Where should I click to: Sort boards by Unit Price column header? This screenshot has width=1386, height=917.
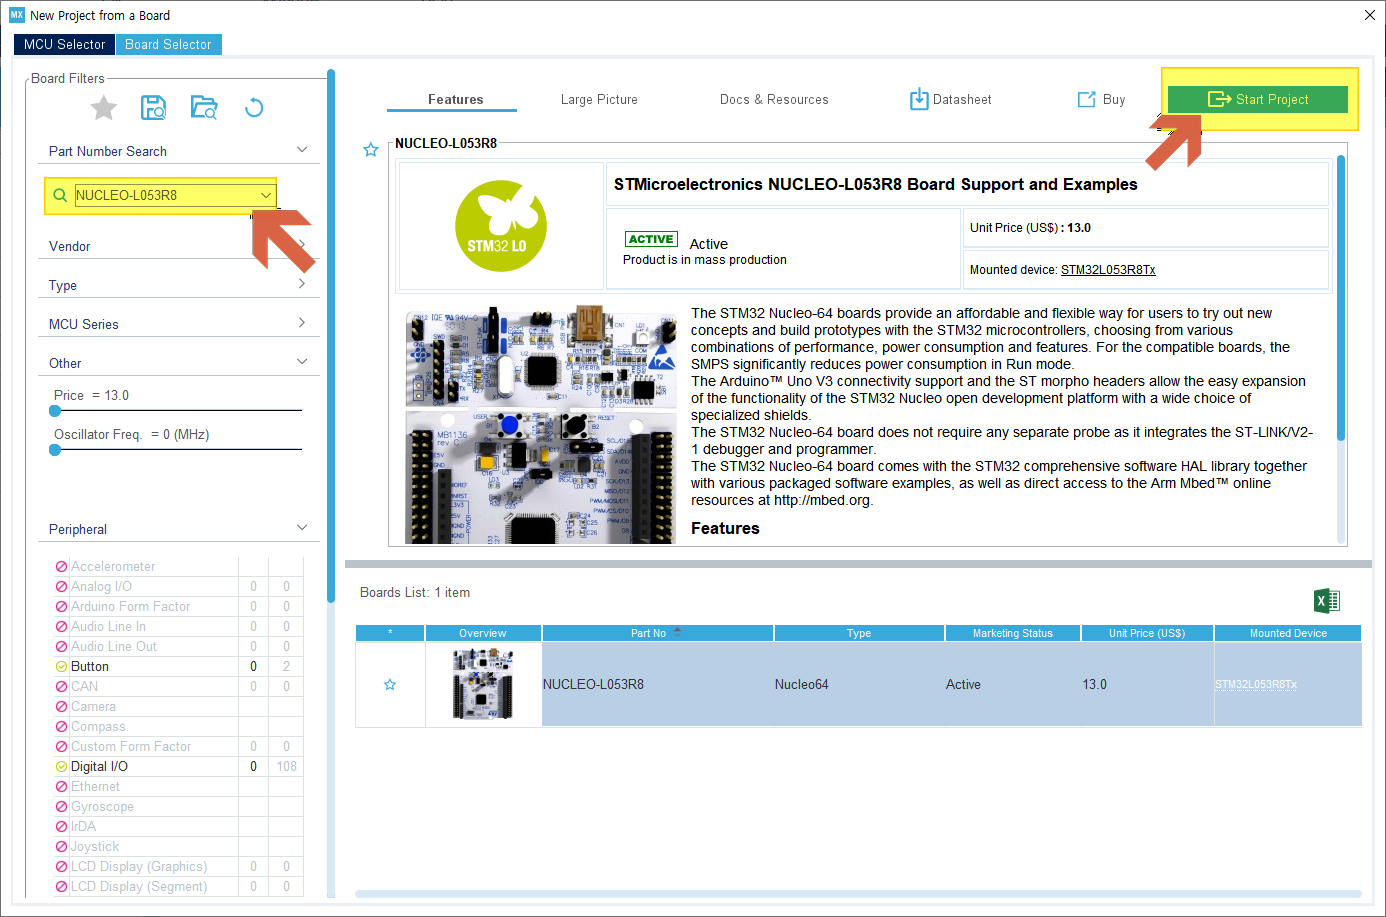click(1147, 633)
